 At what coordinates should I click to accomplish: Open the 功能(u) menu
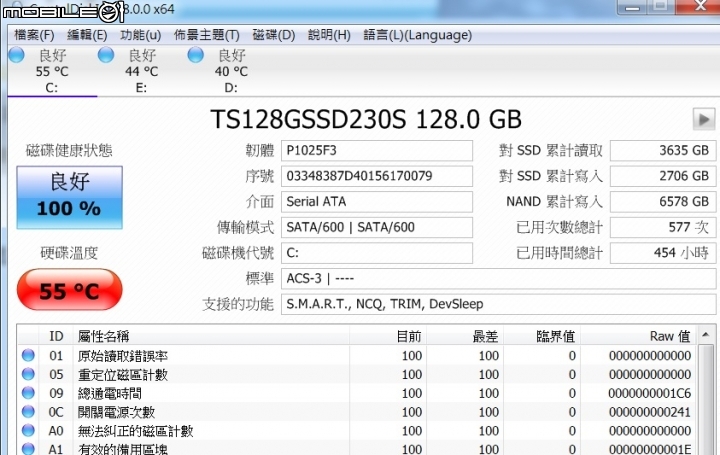(141, 35)
